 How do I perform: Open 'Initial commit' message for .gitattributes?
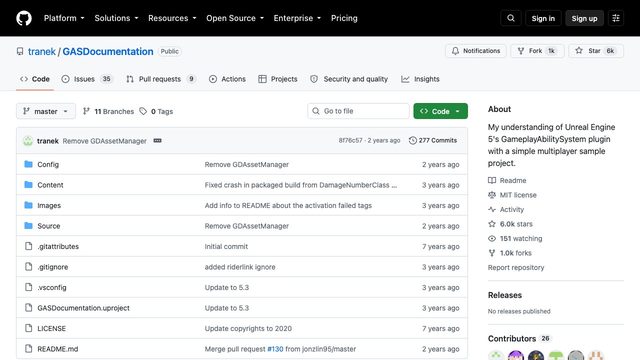[x=226, y=247]
